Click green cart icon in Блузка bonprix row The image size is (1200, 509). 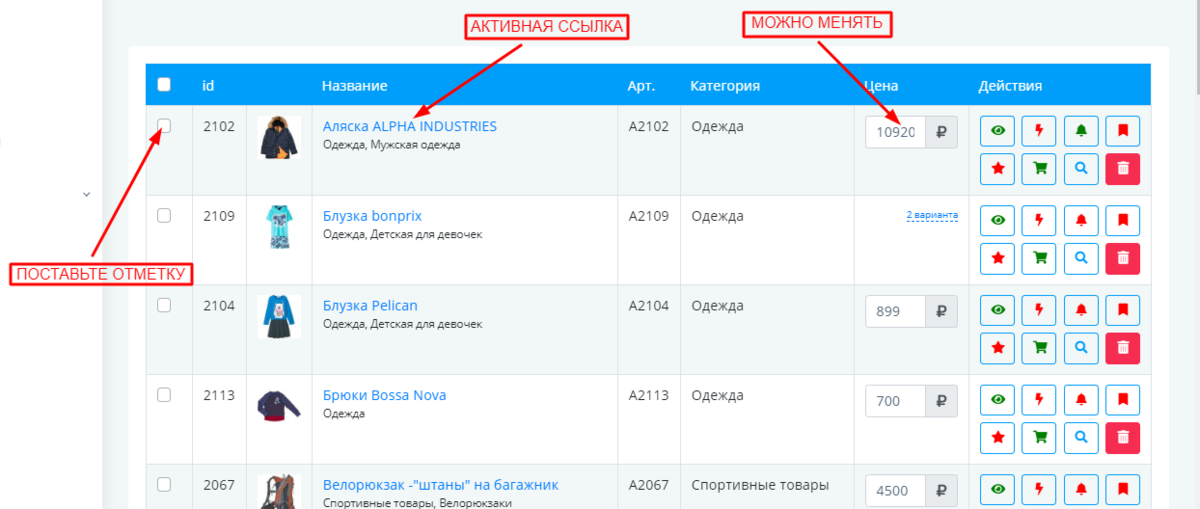point(1039,258)
